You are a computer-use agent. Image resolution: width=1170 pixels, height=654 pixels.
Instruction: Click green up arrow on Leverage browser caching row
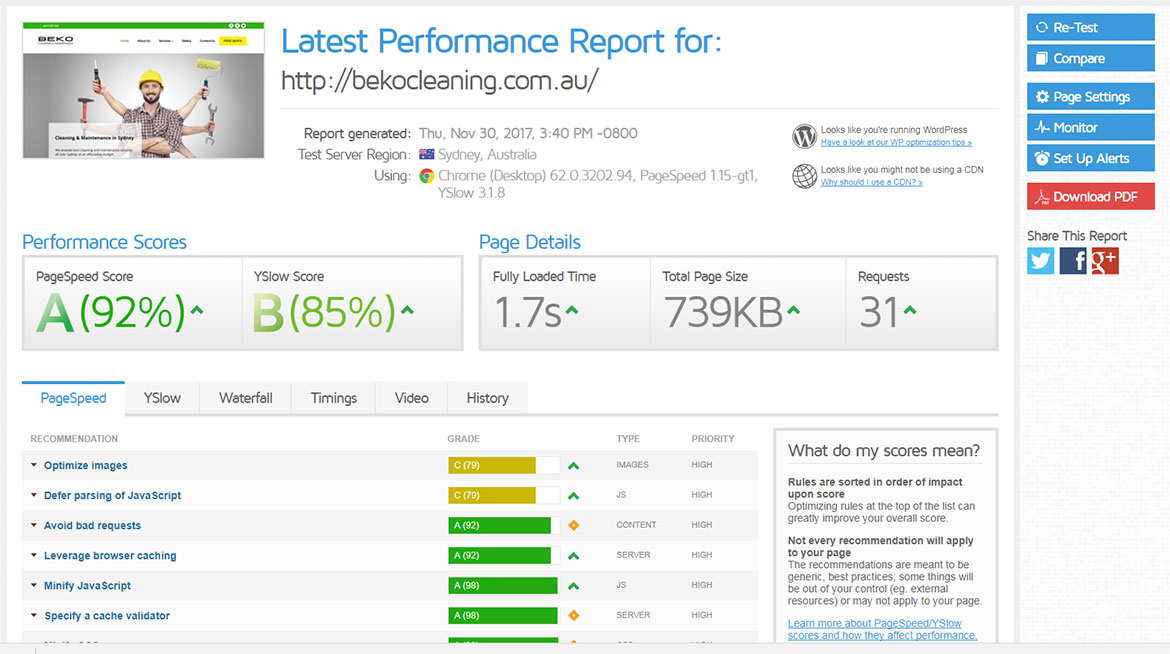573,556
